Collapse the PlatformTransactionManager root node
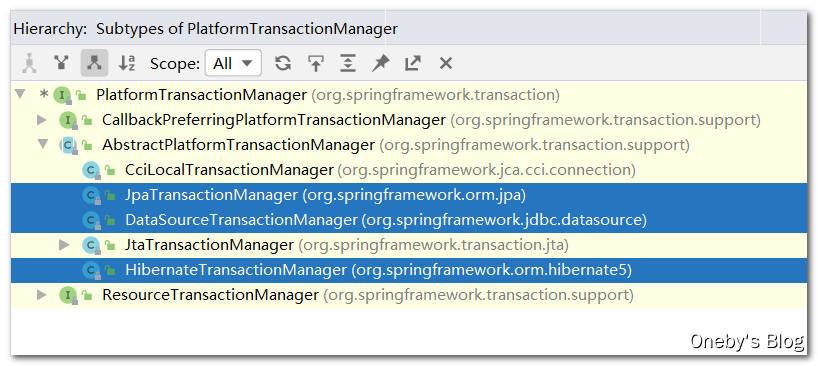Viewport: 818px width, 366px height. tap(20, 94)
